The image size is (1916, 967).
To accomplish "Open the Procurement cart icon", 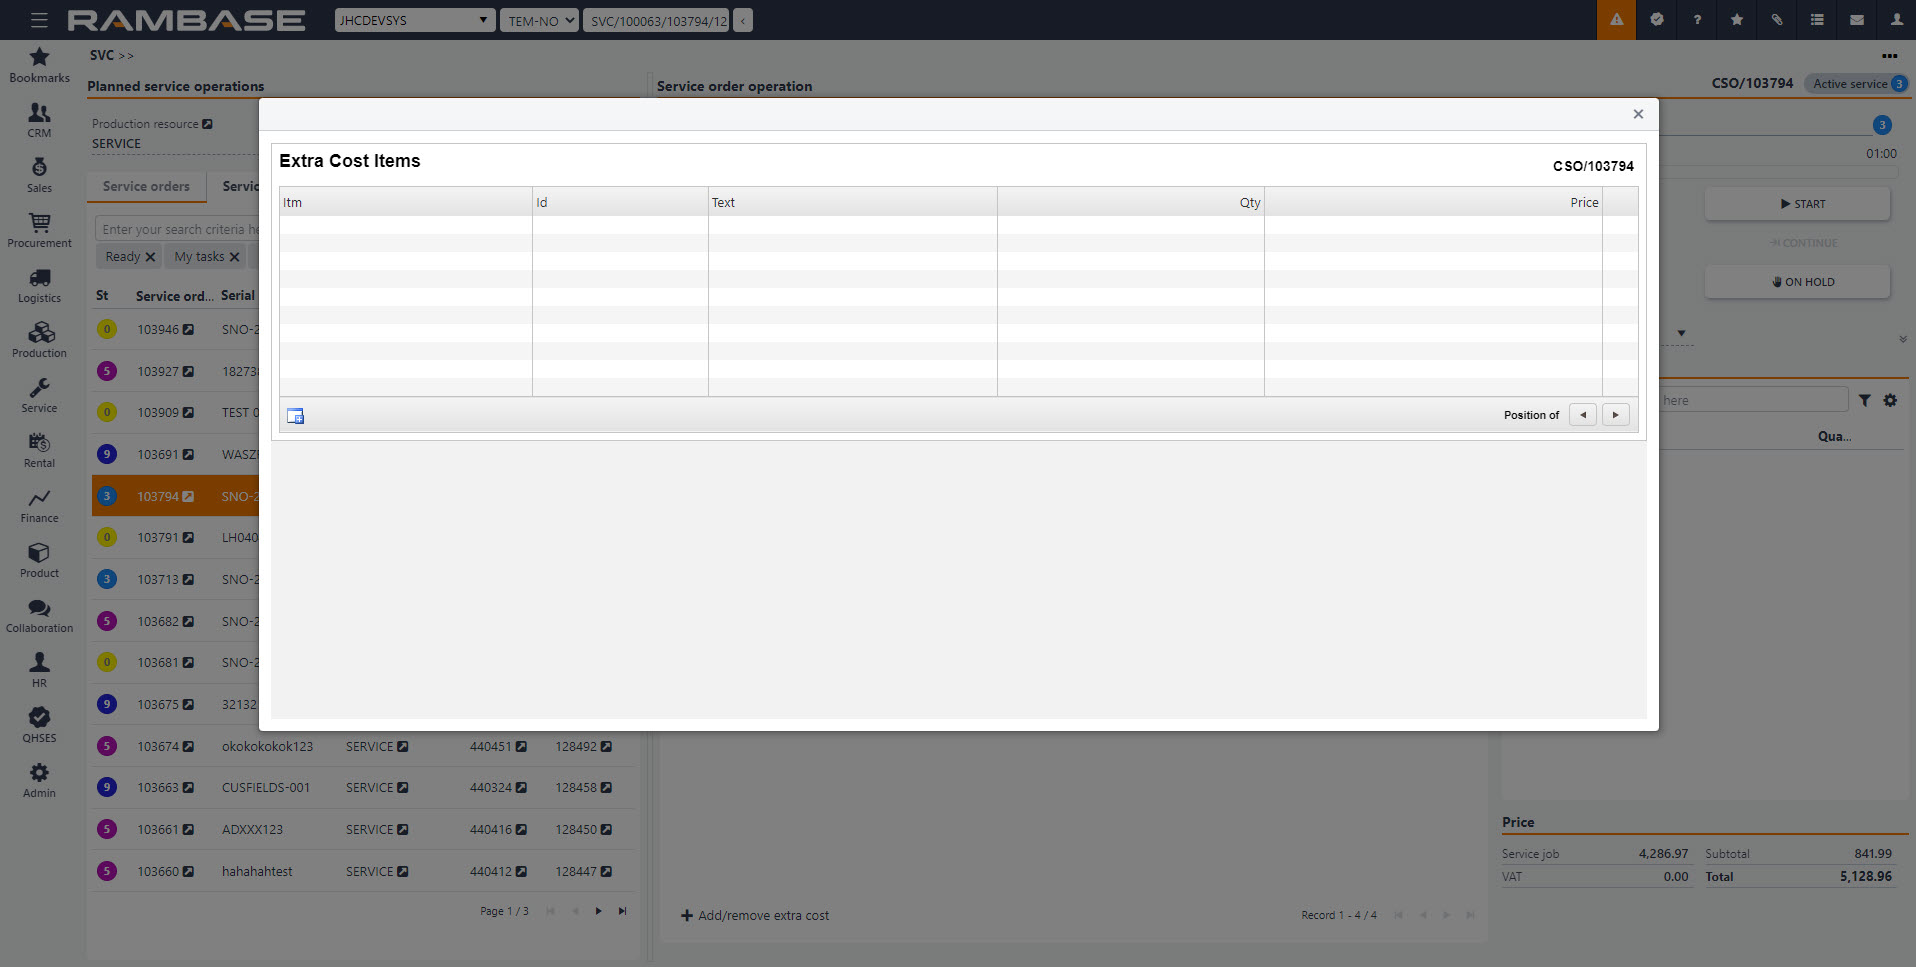I will (39, 223).
